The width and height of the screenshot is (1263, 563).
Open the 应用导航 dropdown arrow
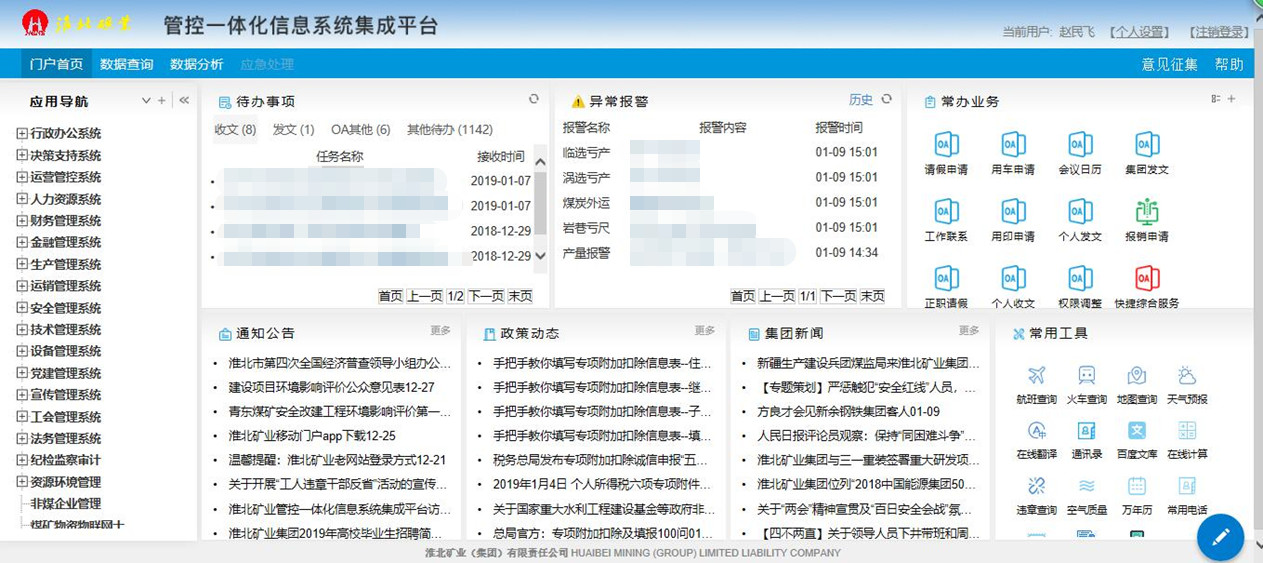(146, 100)
